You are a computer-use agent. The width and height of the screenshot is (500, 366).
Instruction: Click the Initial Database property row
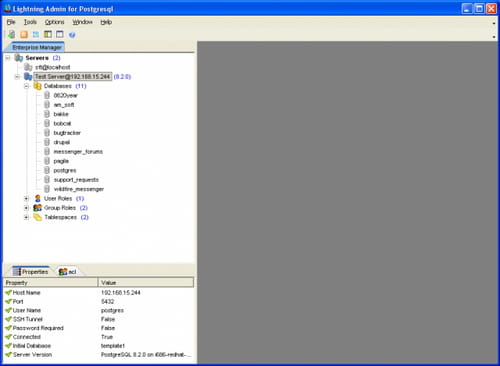pos(99,346)
